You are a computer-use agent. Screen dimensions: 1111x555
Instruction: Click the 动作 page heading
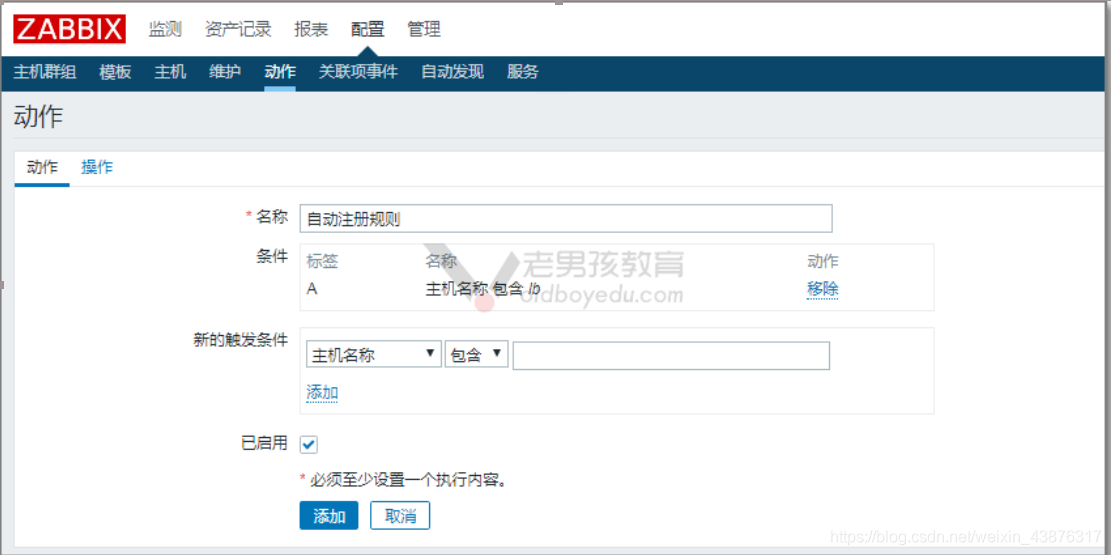pyautogui.click(x=38, y=117)
